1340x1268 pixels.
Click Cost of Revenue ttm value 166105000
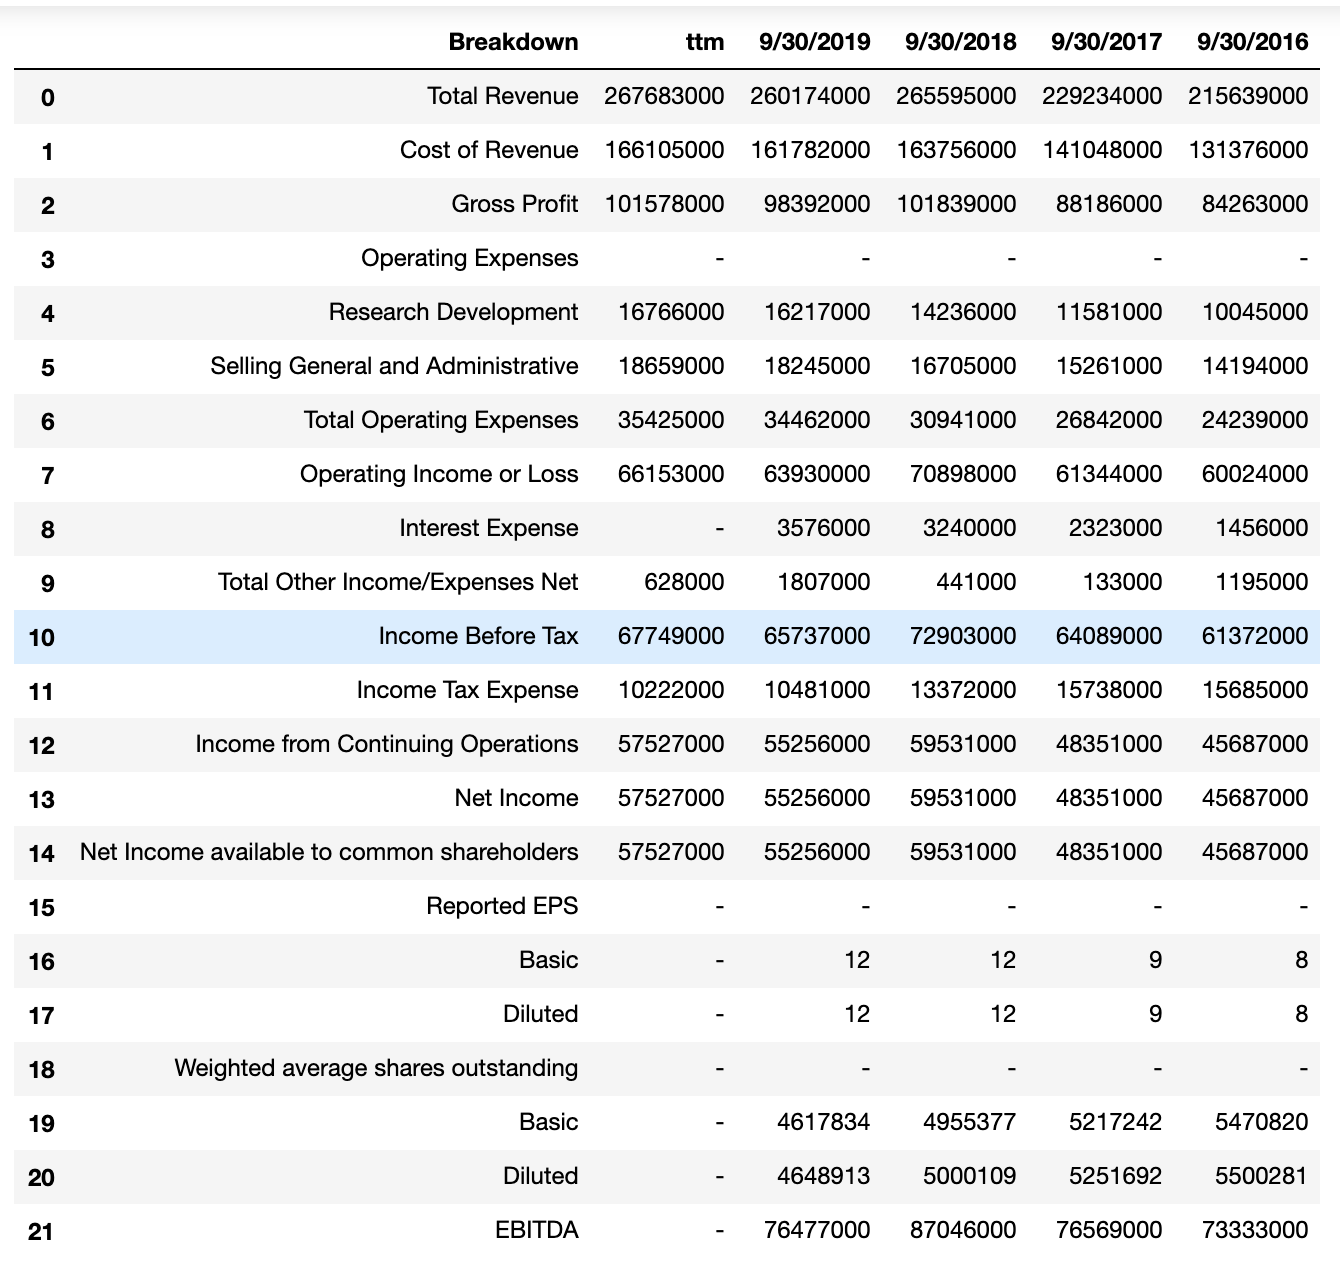pyautogui.click(x=664, y=150)
